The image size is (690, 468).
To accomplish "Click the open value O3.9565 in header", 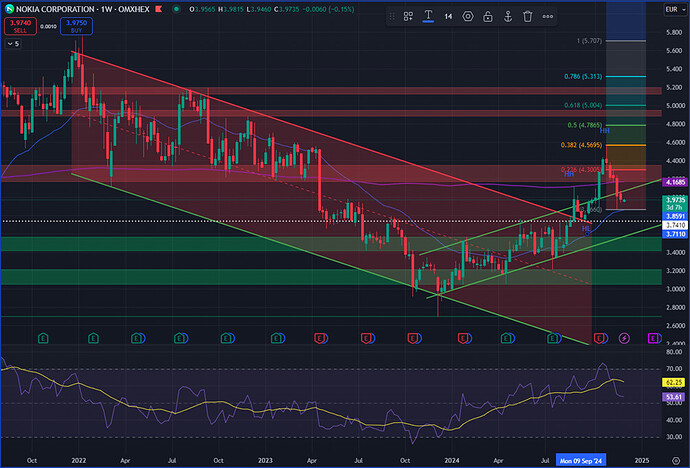I will (x=202, y=9).
